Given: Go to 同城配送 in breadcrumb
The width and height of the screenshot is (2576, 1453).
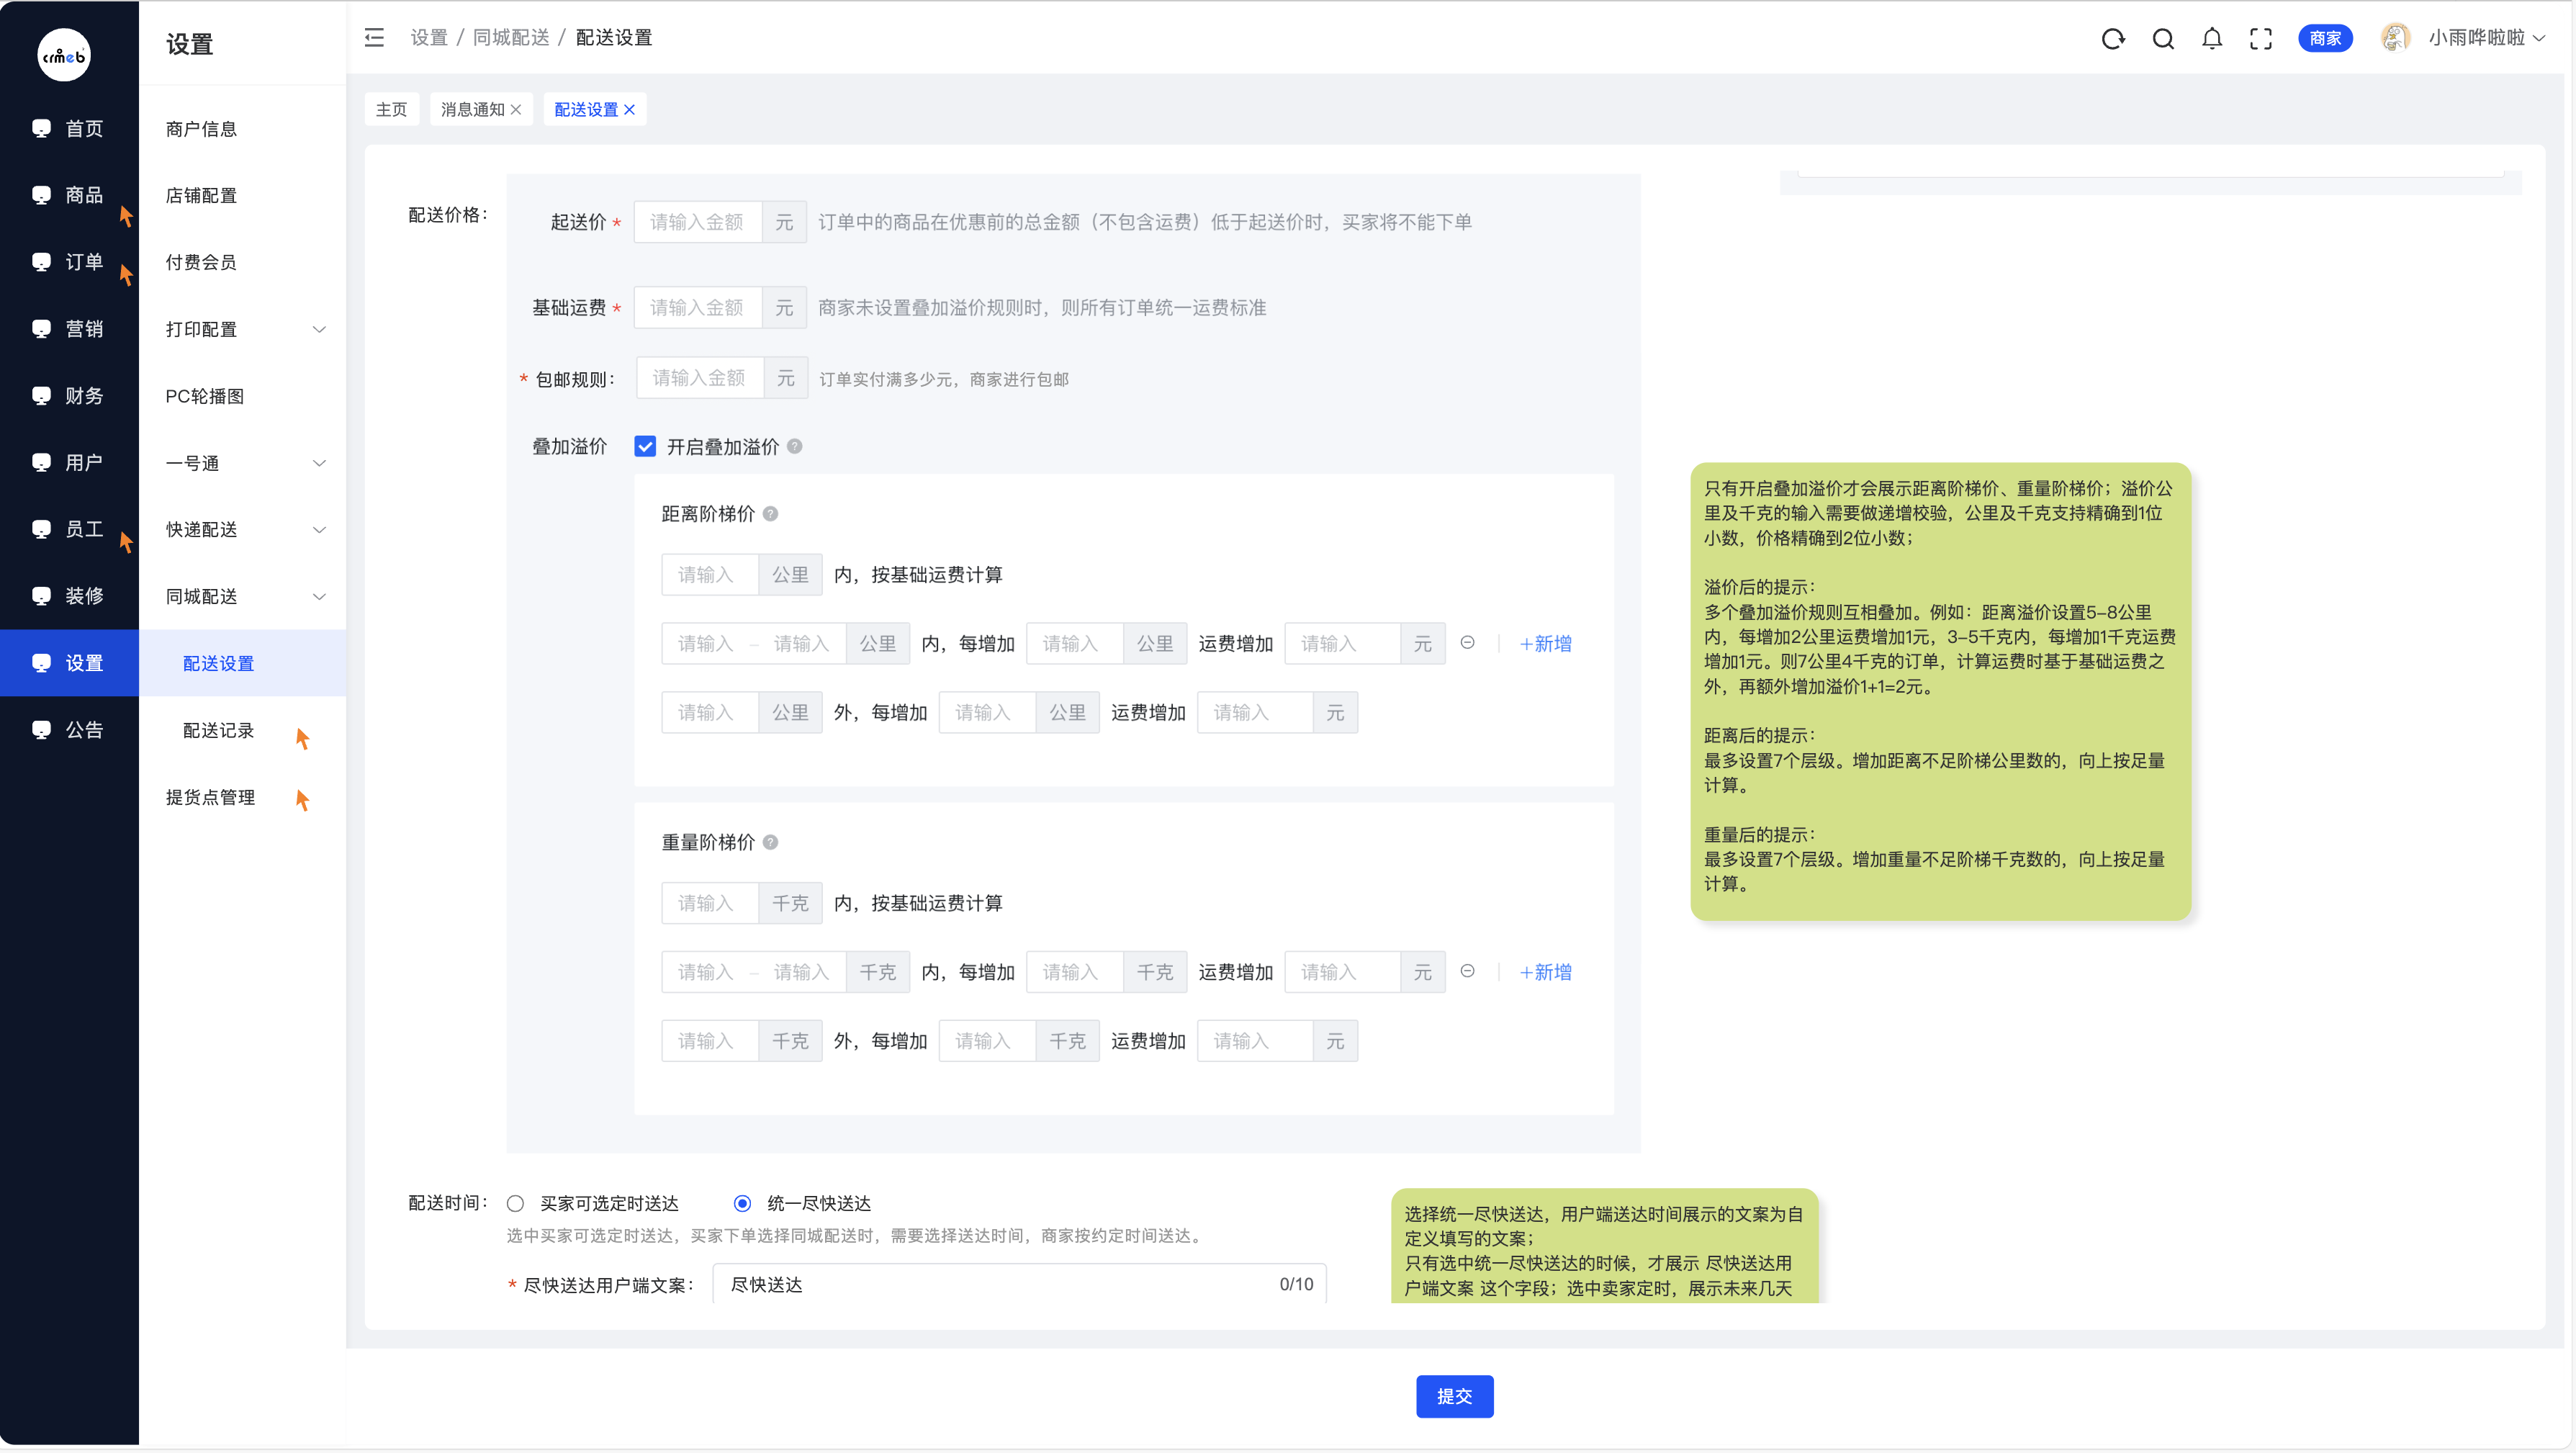Looking at the screenshot, I should pyautogui.click(x=511, y=38).
